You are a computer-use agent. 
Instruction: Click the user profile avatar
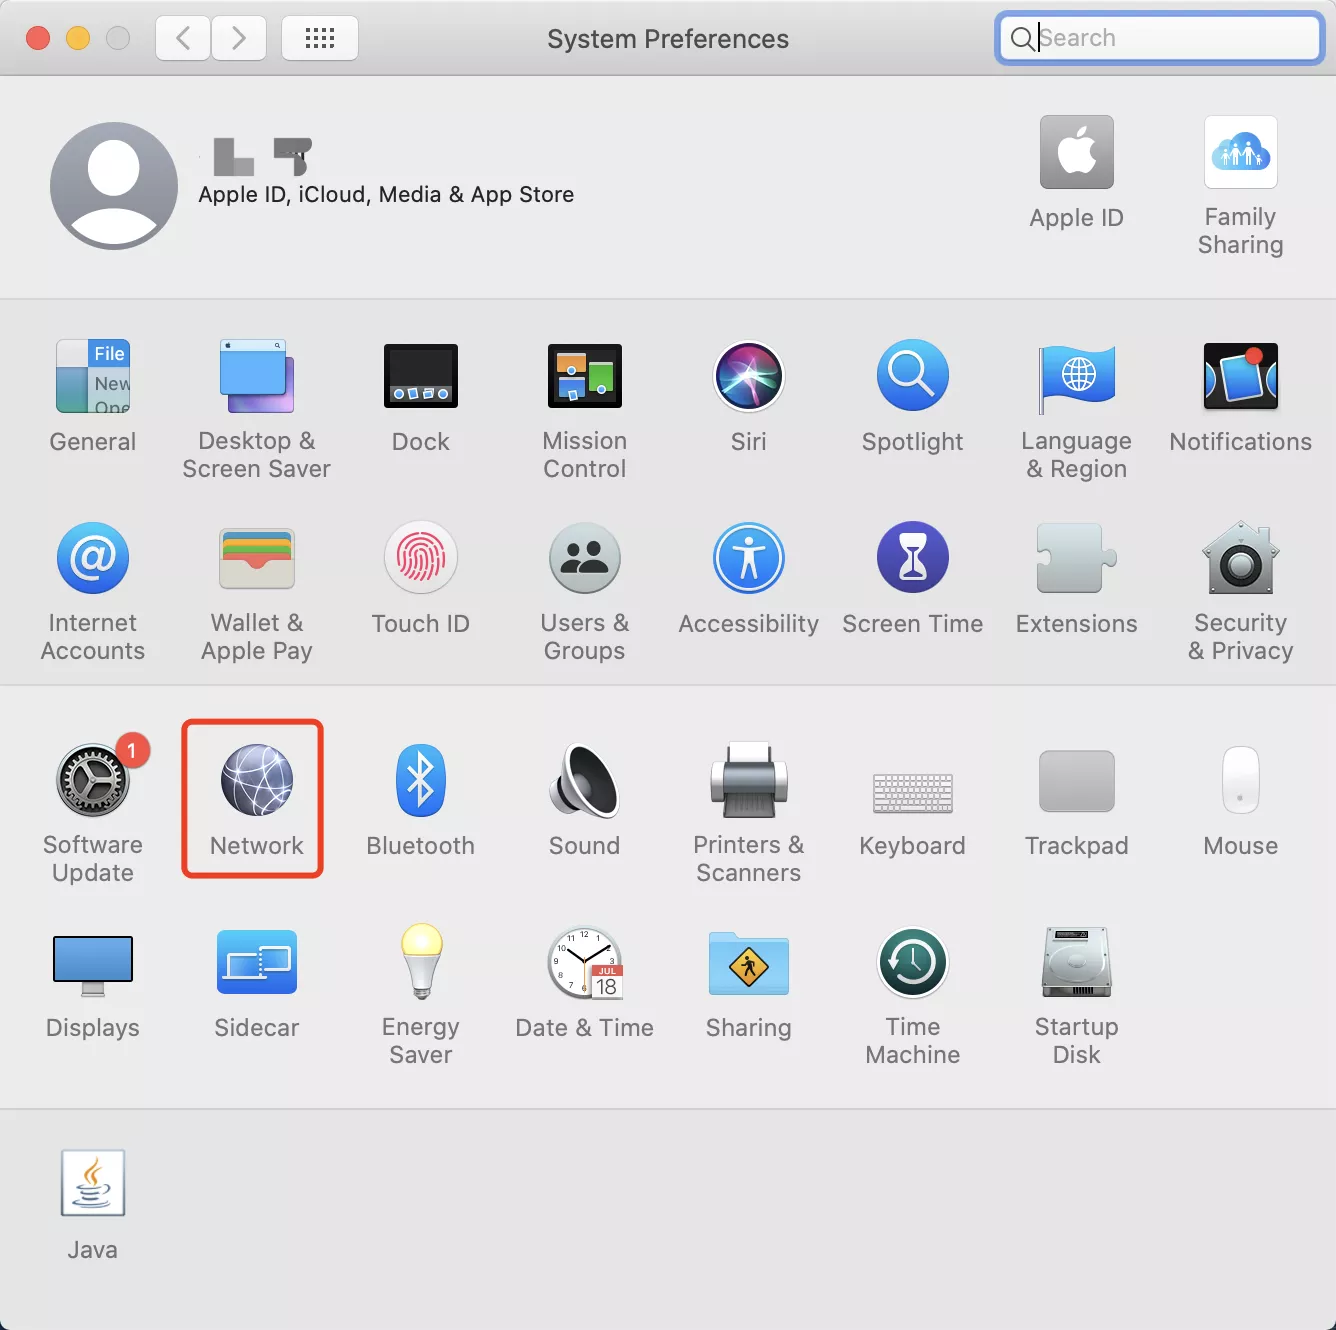click(114, 186)
